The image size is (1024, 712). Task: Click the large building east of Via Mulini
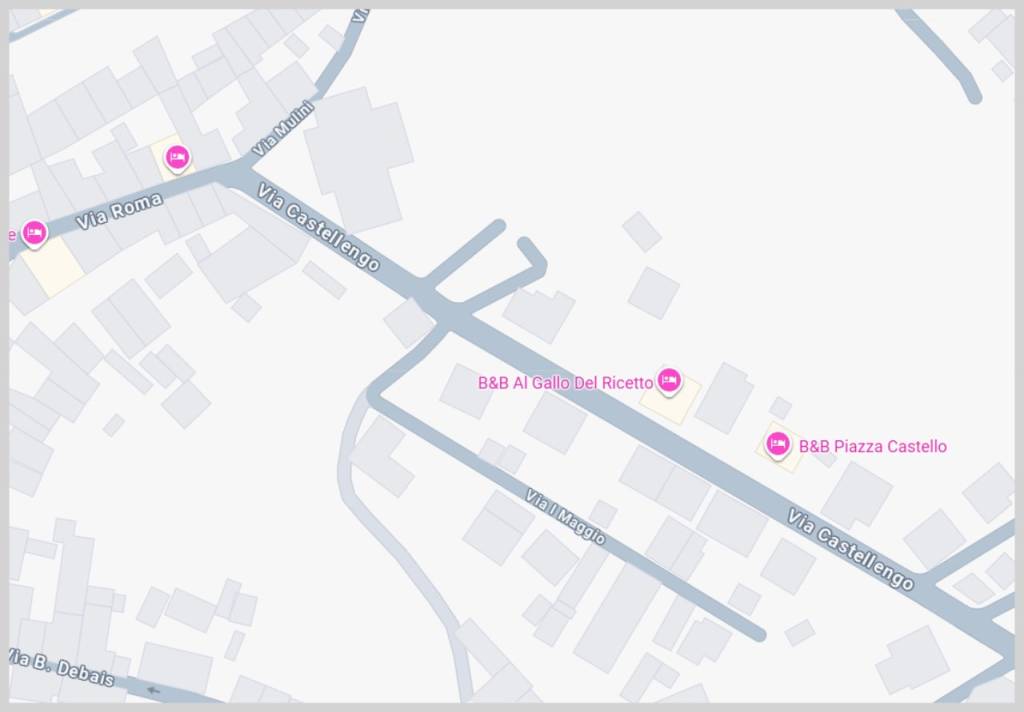[359, 160]
